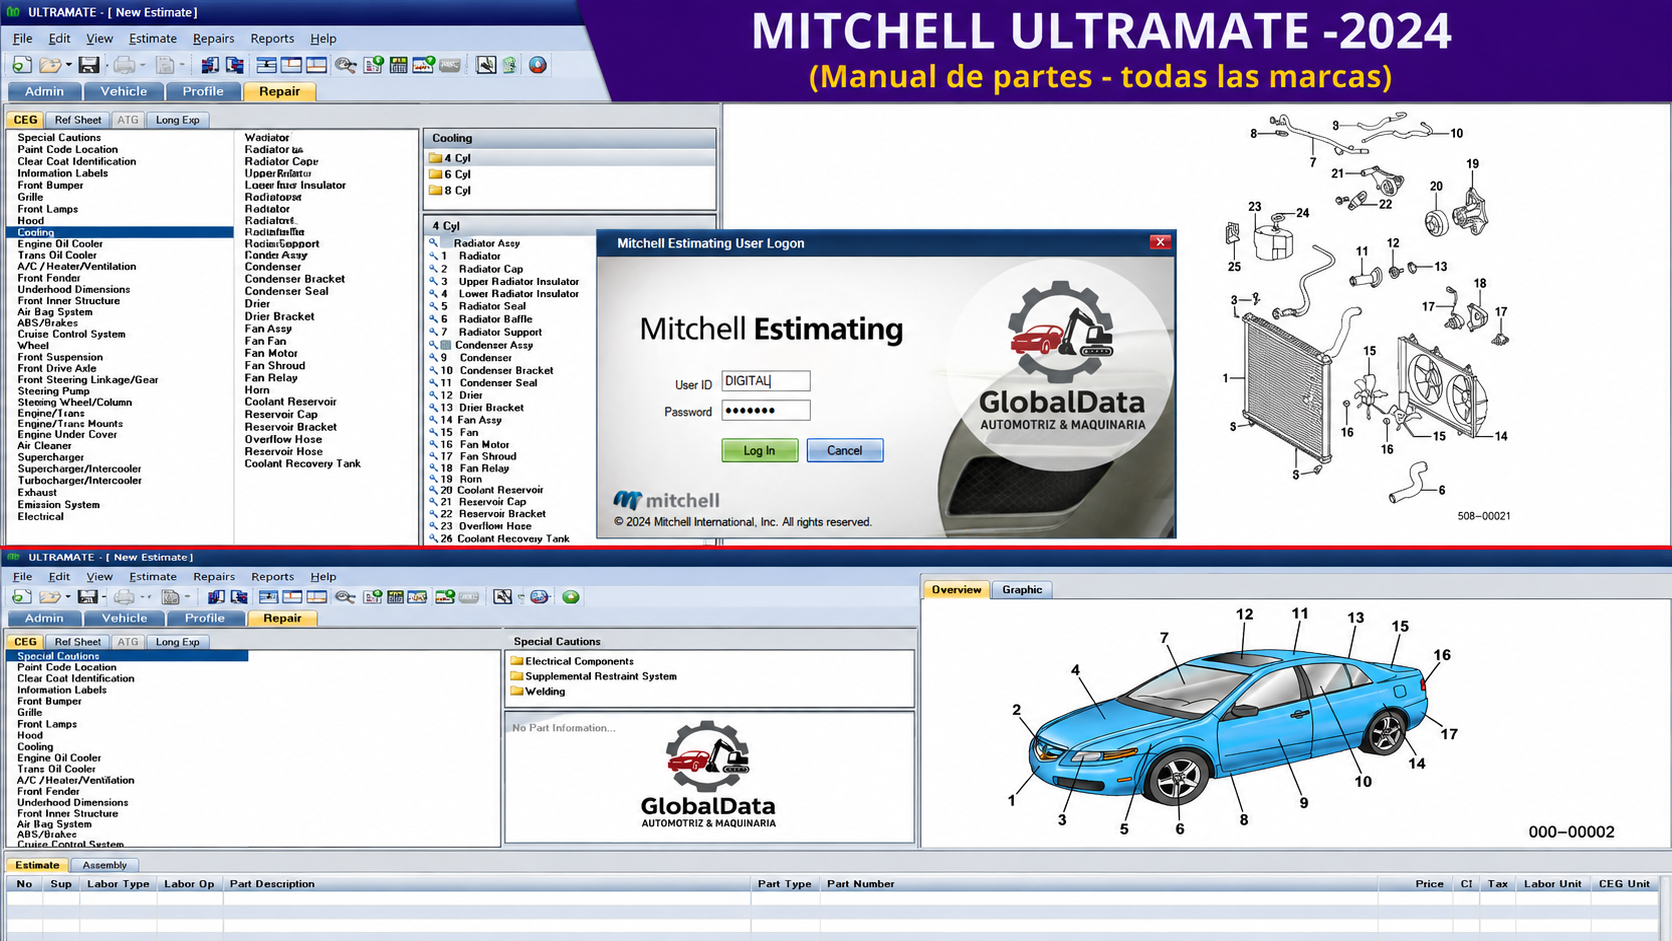Close the Mitchell Estimating User Logon dialog

tap(1160, 242)
